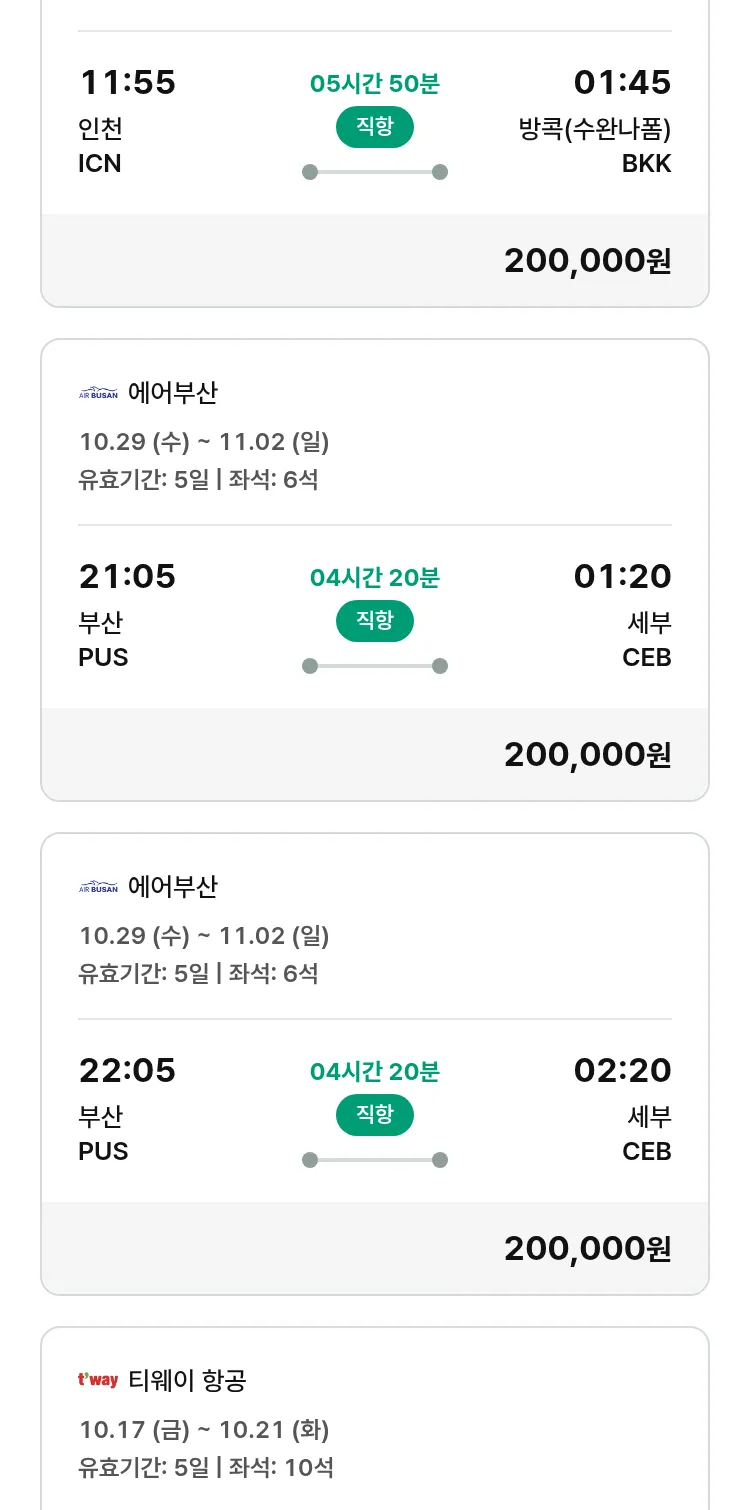Select the 200,000원 price on the 22:05 Cebu flight
Screen dimensions: 750x1510
coord(587,1249)
